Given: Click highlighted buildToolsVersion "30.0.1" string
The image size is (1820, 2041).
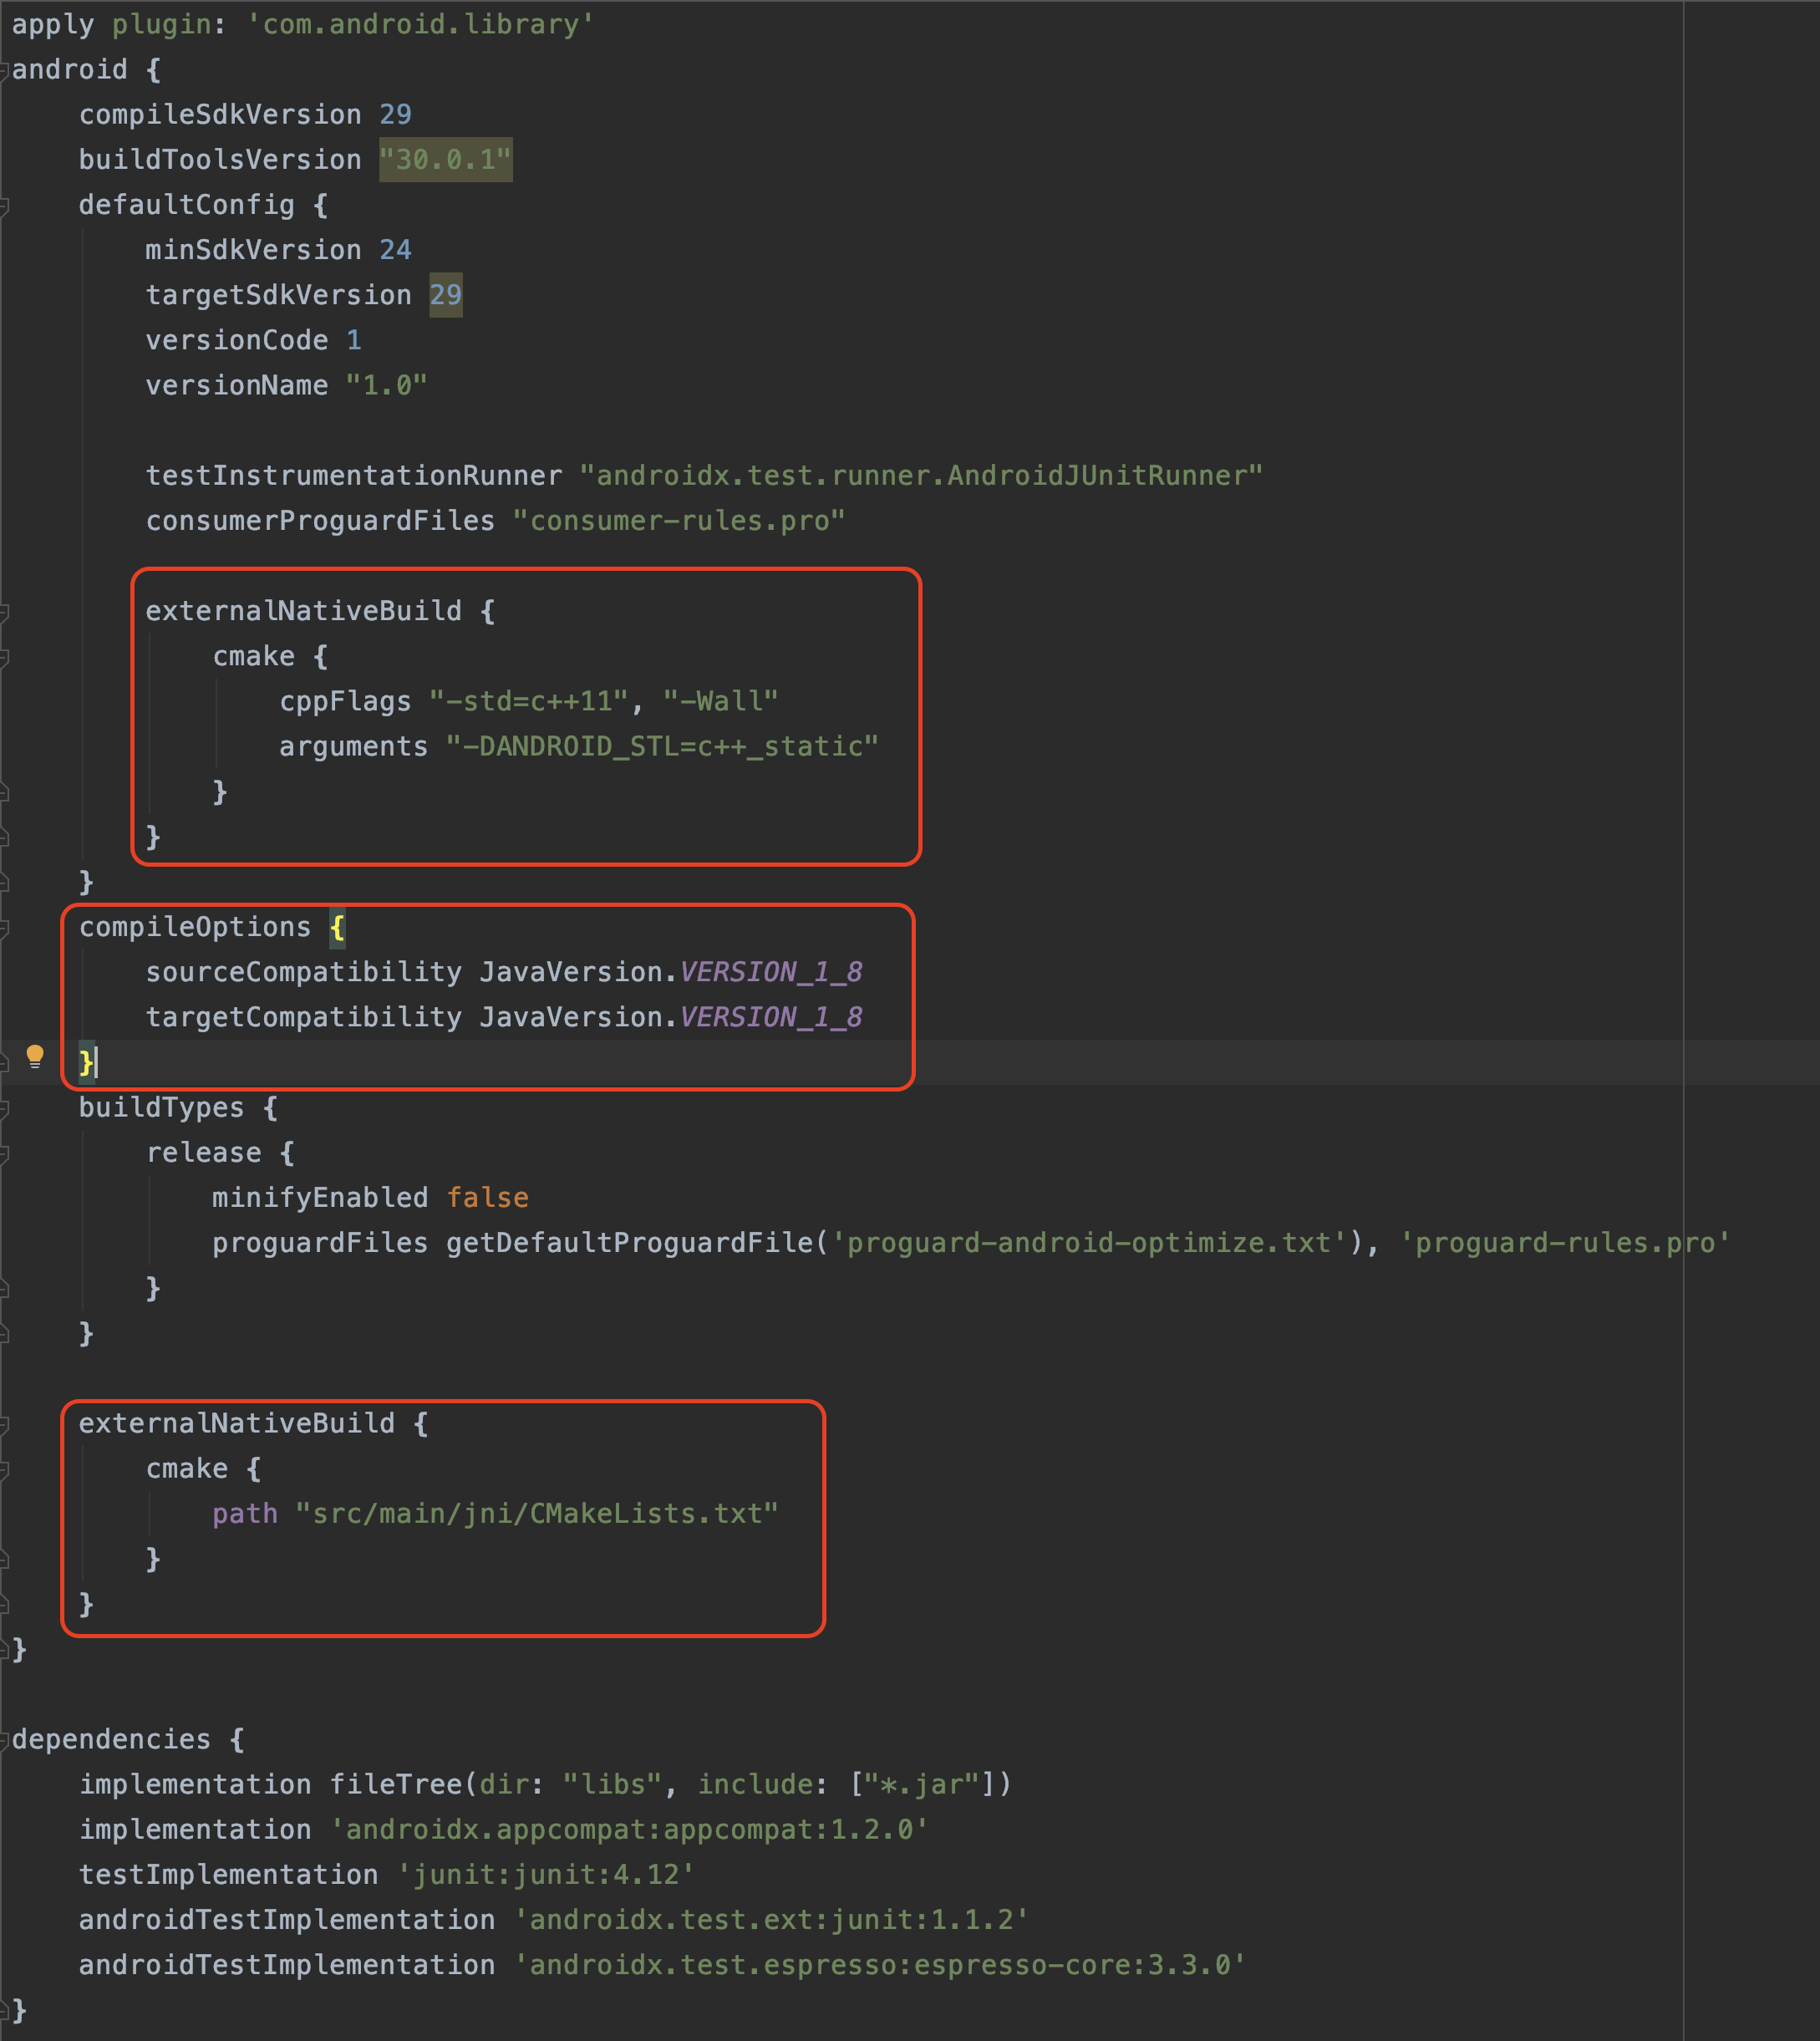Looking at the screenshot, I should [x=445, y=160].
